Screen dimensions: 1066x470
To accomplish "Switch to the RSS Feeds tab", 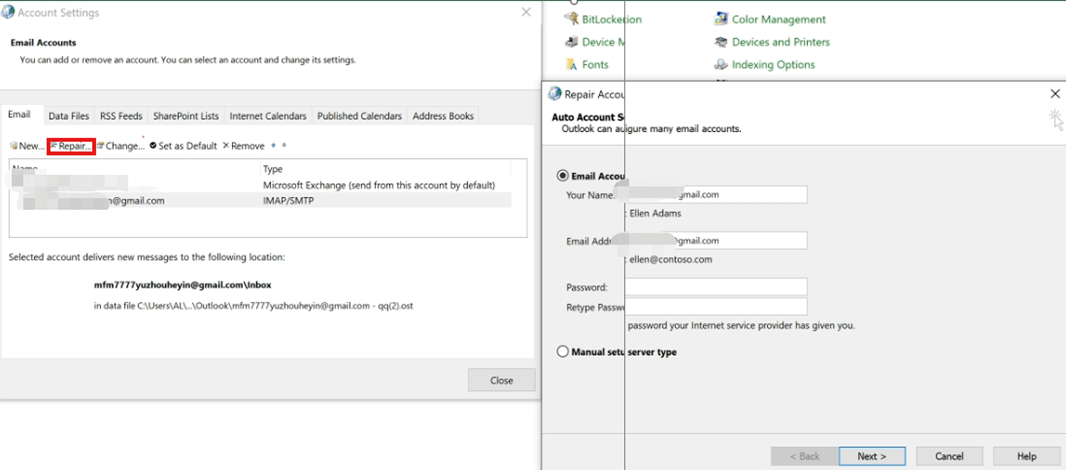I will (x=121, y=116).
